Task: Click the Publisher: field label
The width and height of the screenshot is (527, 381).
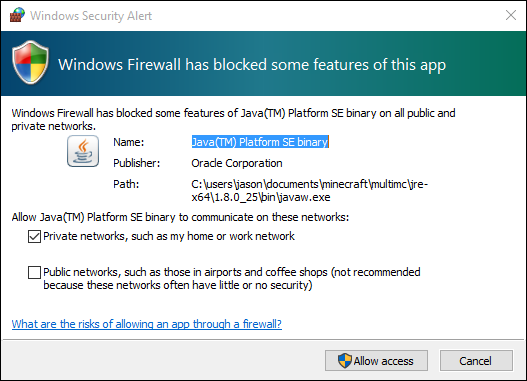Action: 137,163
